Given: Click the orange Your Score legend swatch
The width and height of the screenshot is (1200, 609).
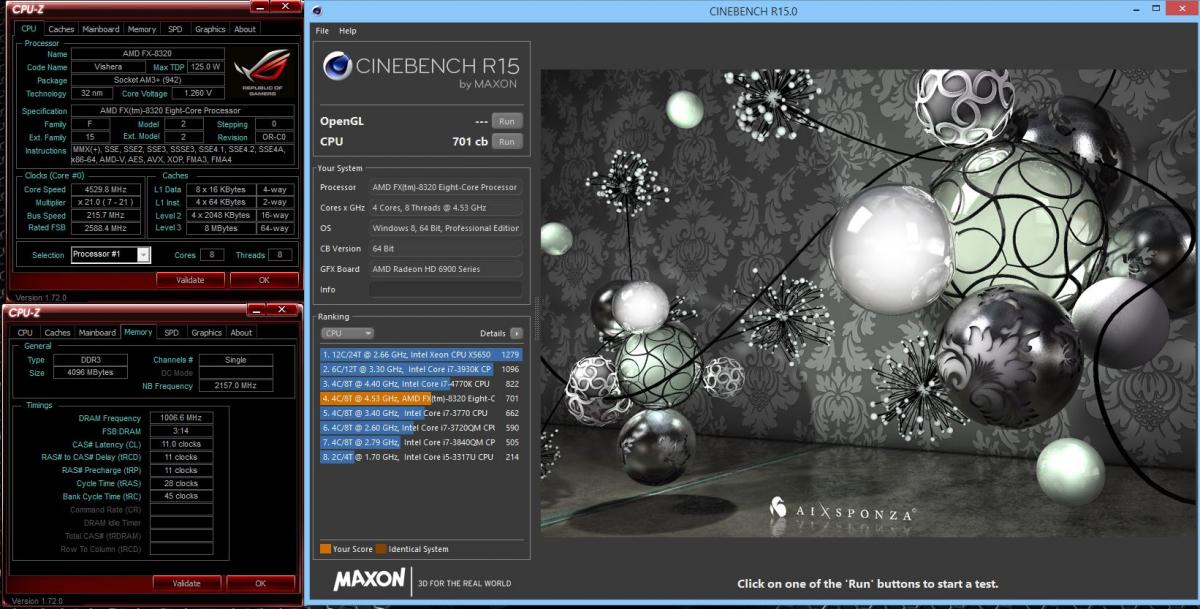Looking at the screenshot, I should pos(326,549).
